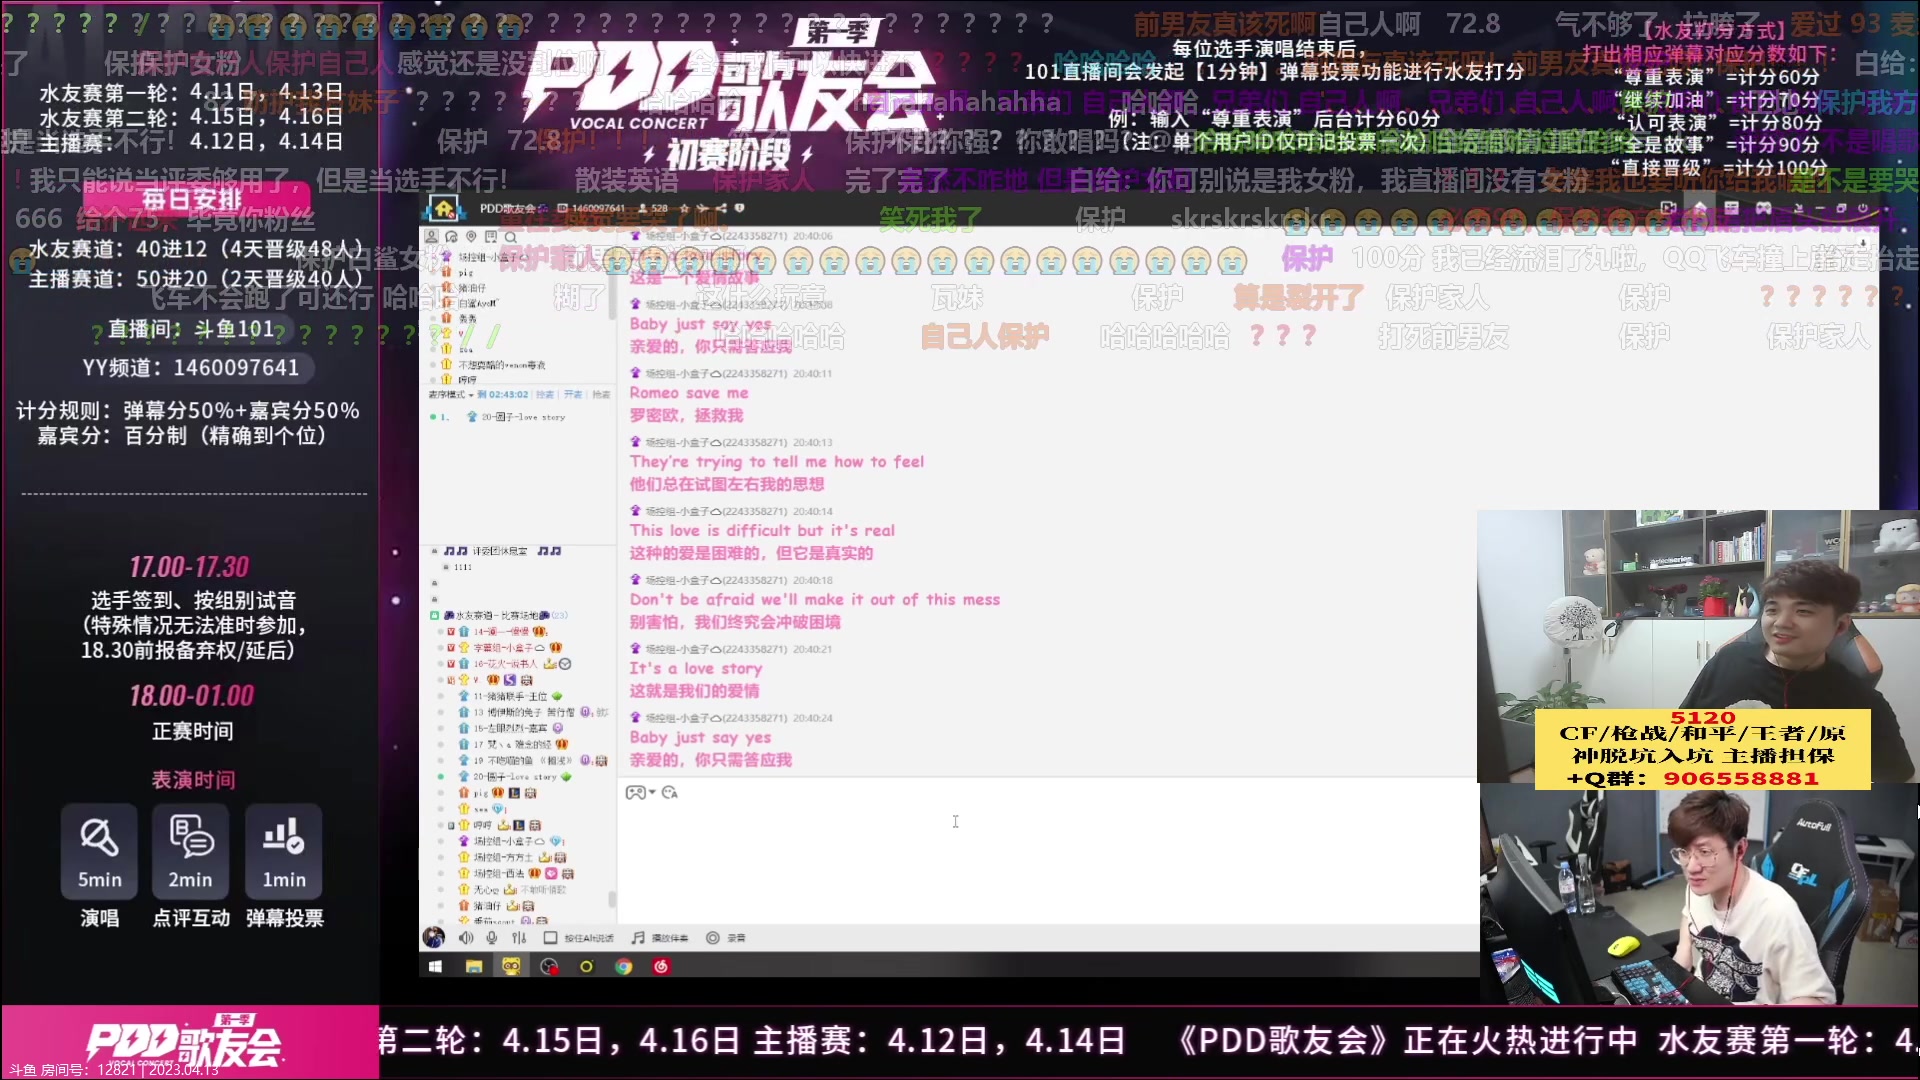The width and height of the screenshot is (1920, 1080).
Task: Open the dropdown arrow beside the chat gamepad icon
Action: [652, 792]
